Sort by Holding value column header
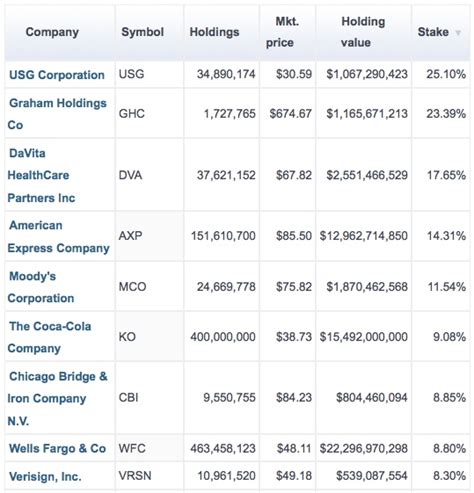This screenshot has height=493, width=474. [x=363, y=32]
